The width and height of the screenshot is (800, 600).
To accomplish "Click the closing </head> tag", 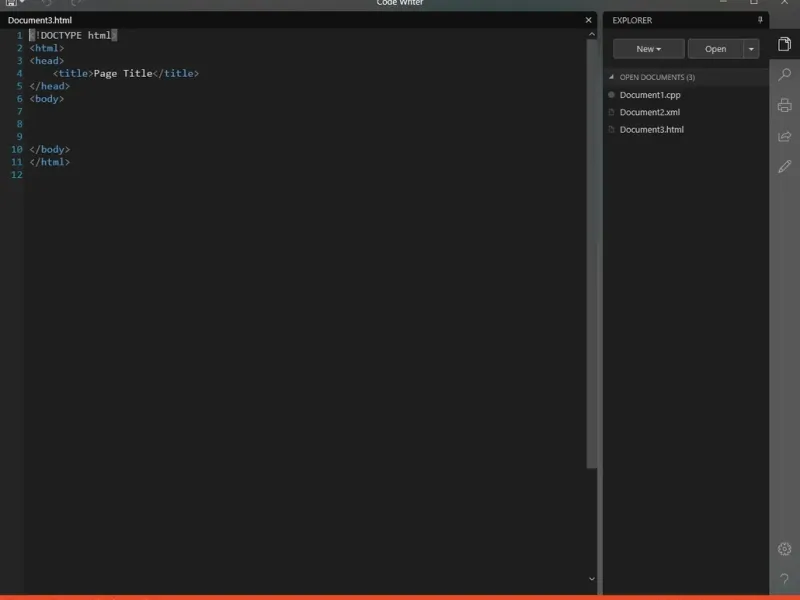I will tap(49, 86).
